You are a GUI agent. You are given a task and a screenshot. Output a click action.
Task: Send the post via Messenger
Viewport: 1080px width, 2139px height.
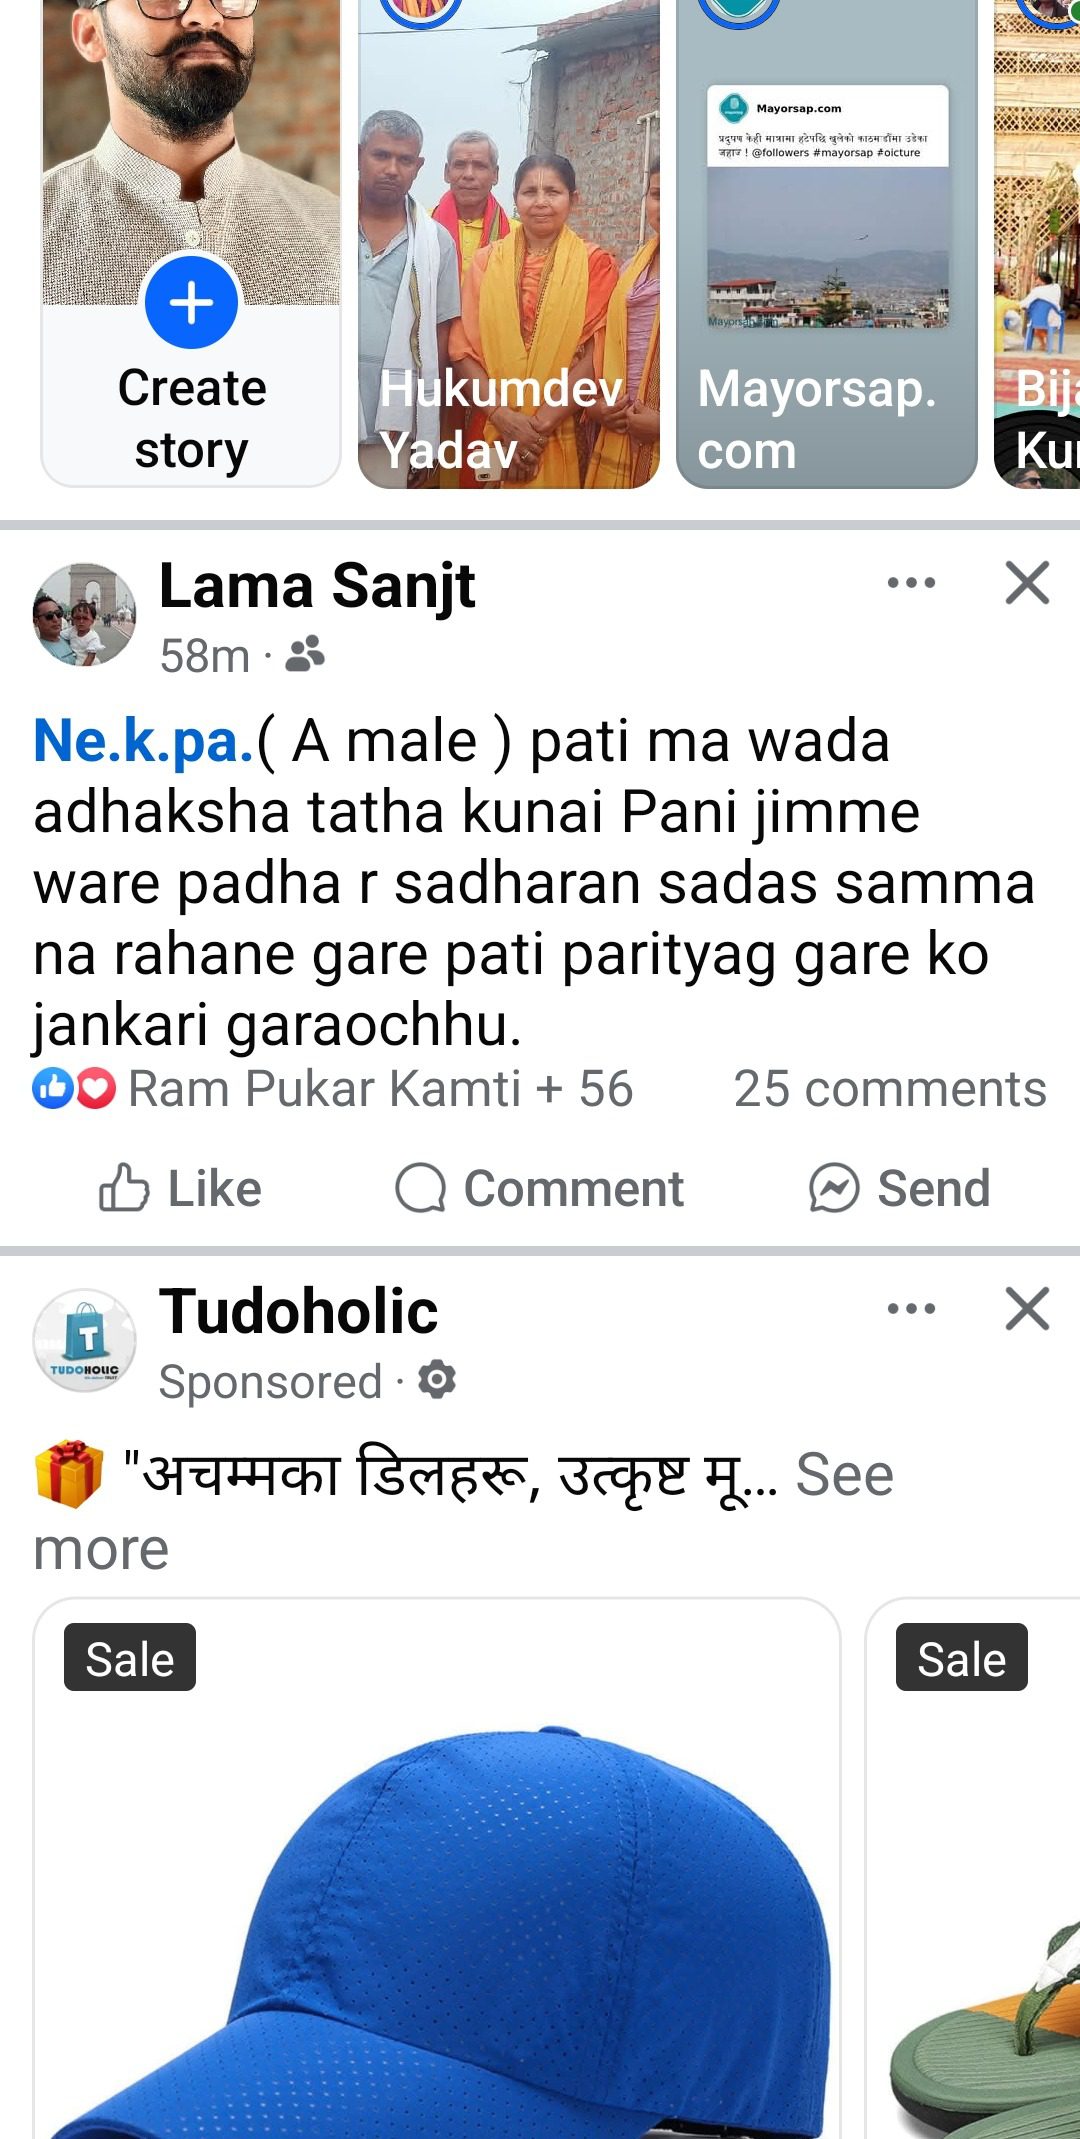tap(899, 1188)
